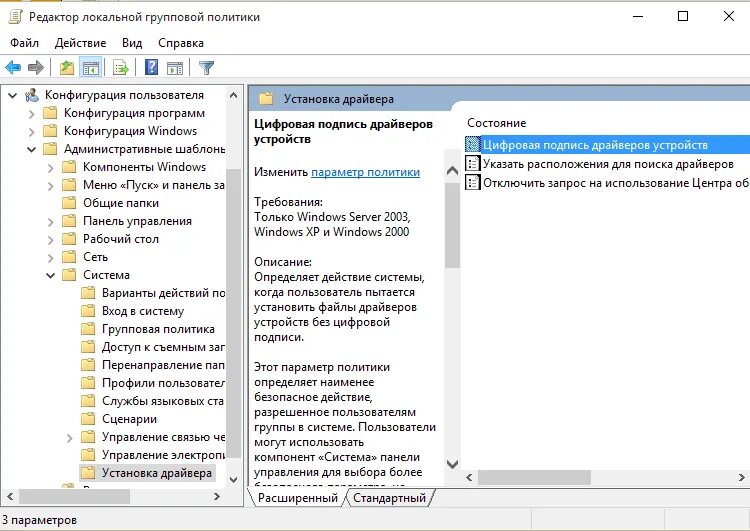
Task: Click the settings list scroll-left arrow
Action: pos(469,477)
